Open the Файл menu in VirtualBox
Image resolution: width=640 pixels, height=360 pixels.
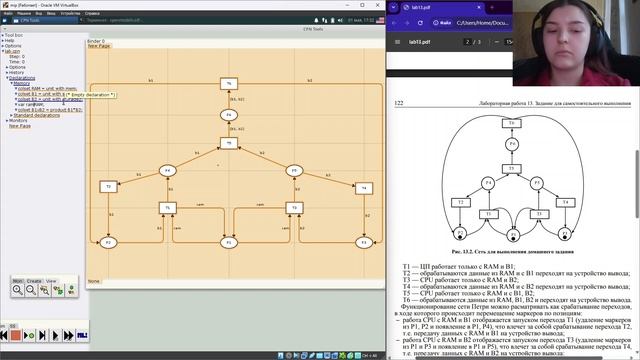tap(8, 13)
